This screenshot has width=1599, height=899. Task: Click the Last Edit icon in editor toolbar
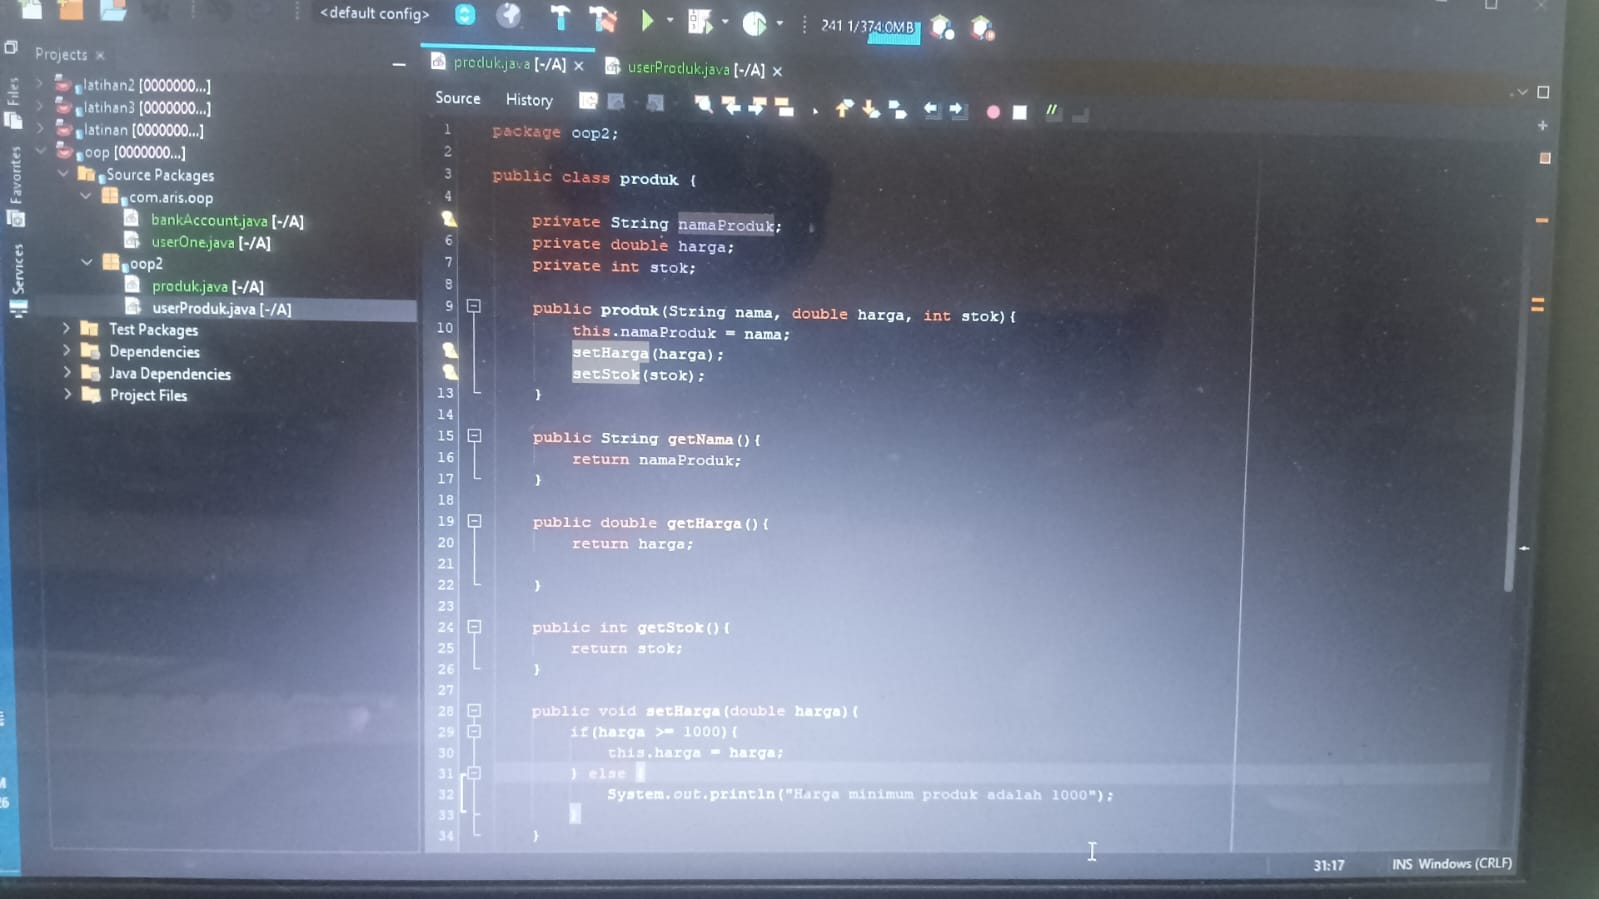pos(588,100)
